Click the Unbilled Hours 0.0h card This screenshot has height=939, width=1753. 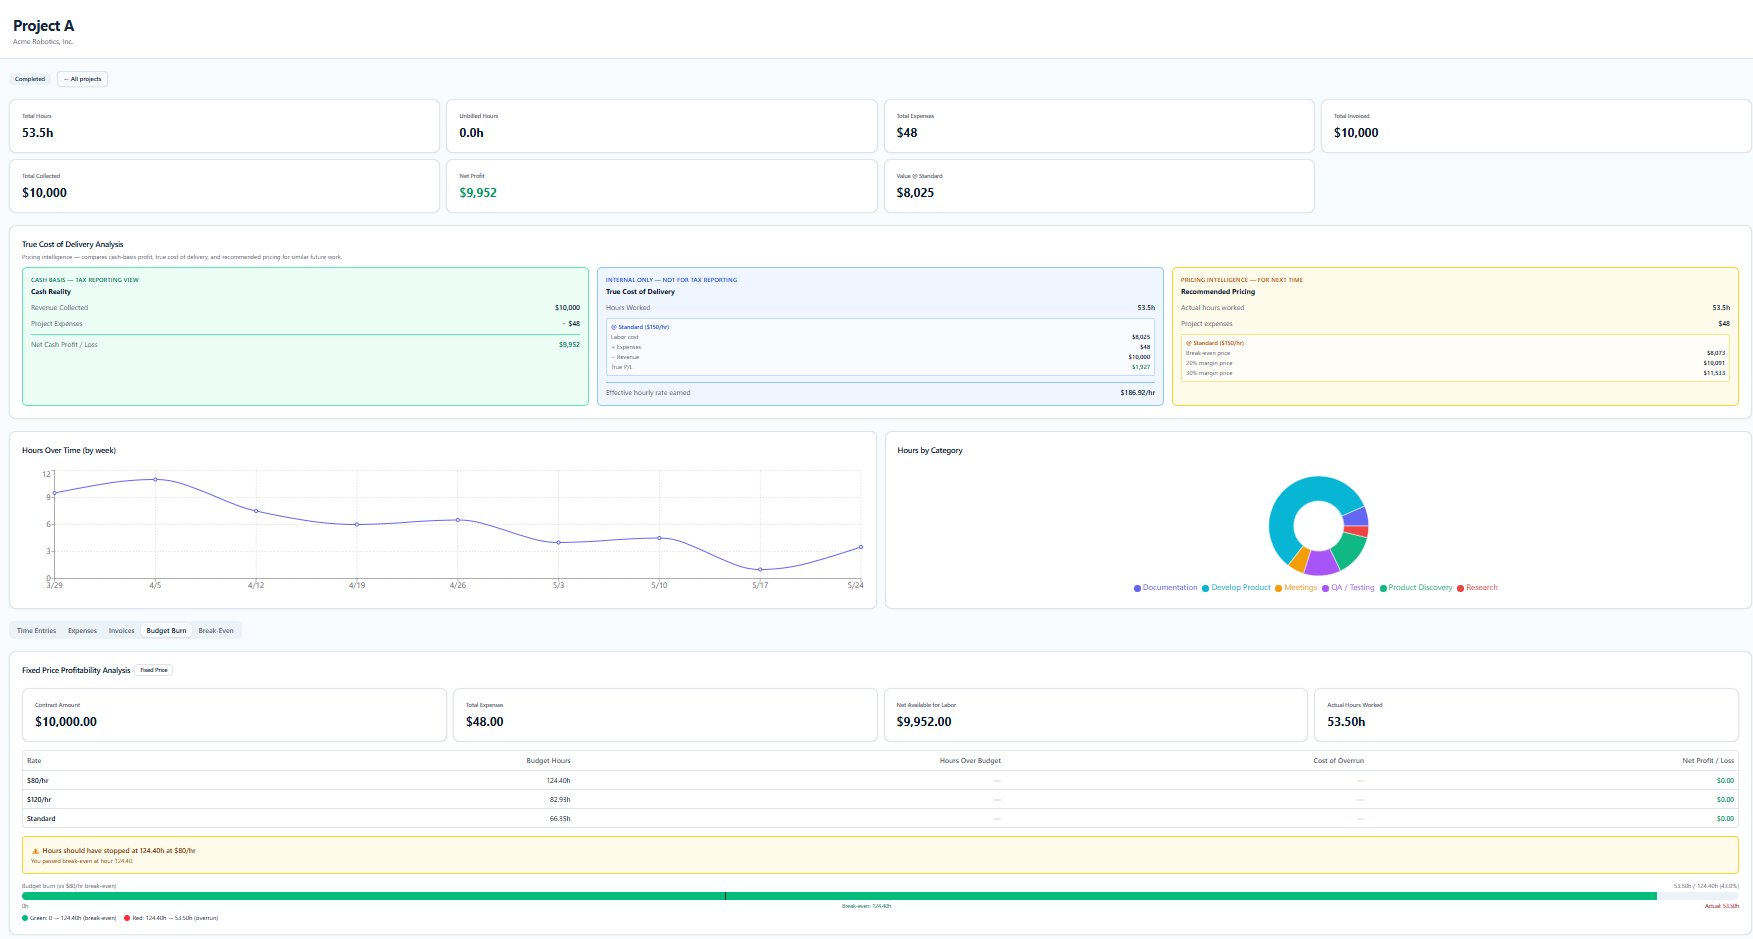pyautogui.click(x=661, y=126)
